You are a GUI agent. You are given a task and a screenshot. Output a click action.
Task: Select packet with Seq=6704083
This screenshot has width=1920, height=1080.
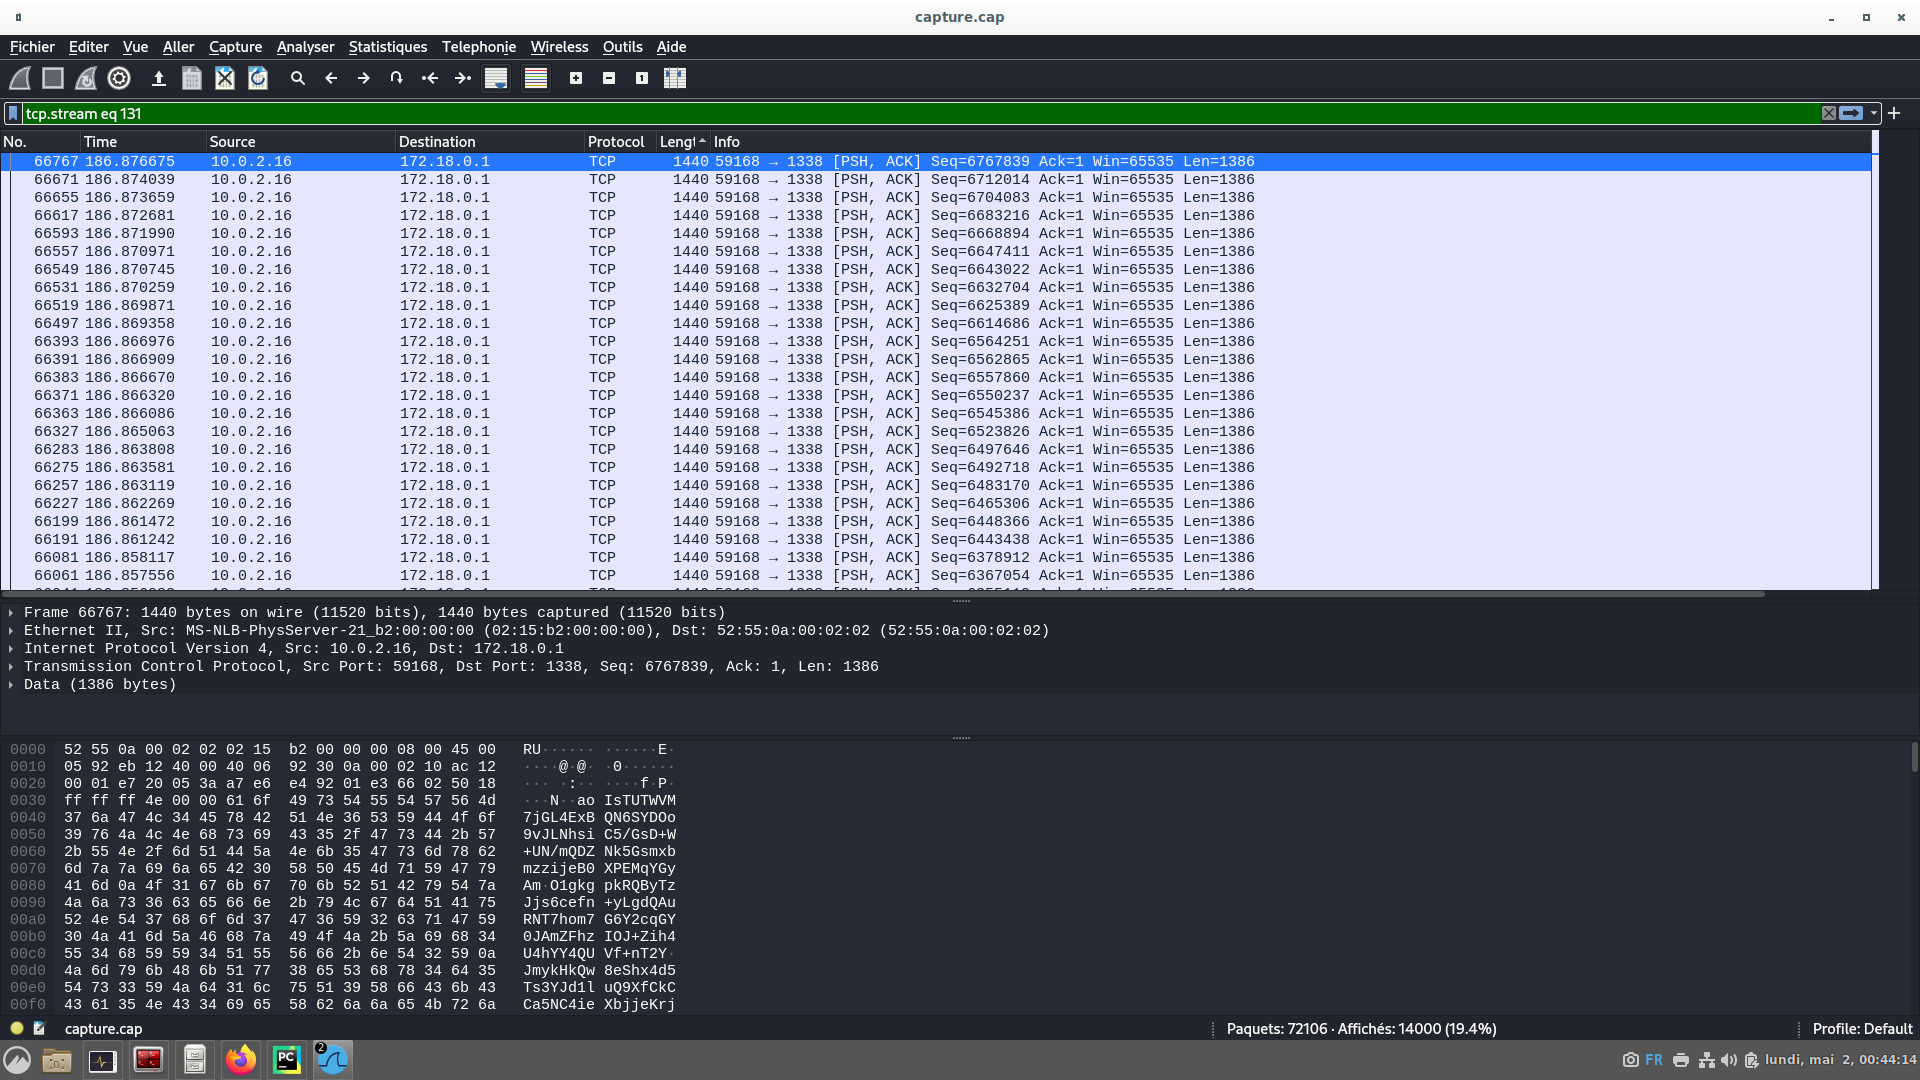point(936,198)
